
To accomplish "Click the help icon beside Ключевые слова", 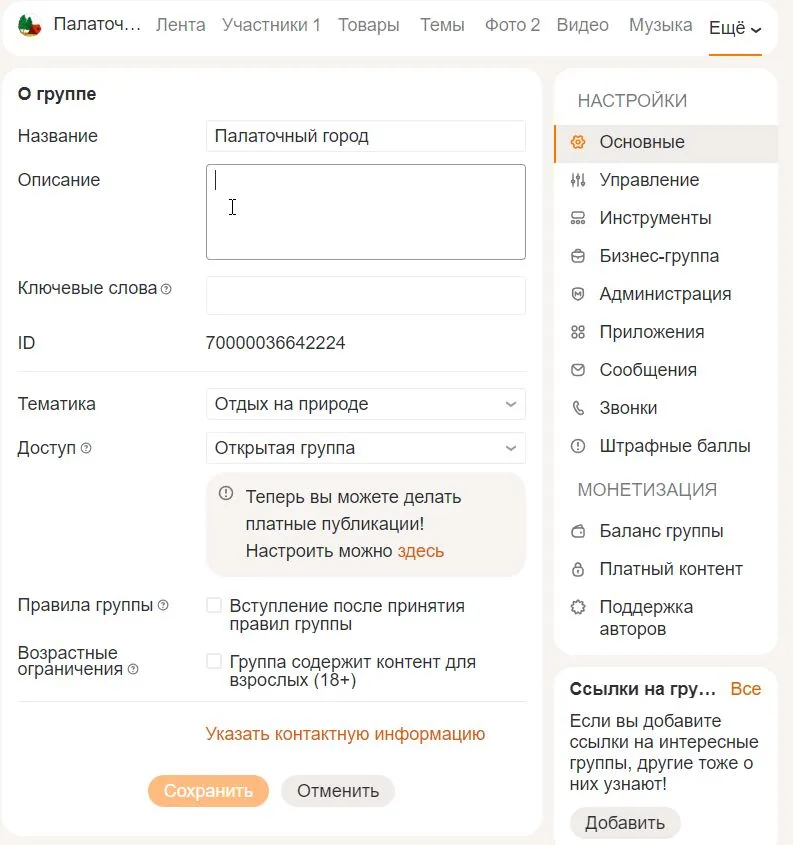I will (x=166, y=289).
